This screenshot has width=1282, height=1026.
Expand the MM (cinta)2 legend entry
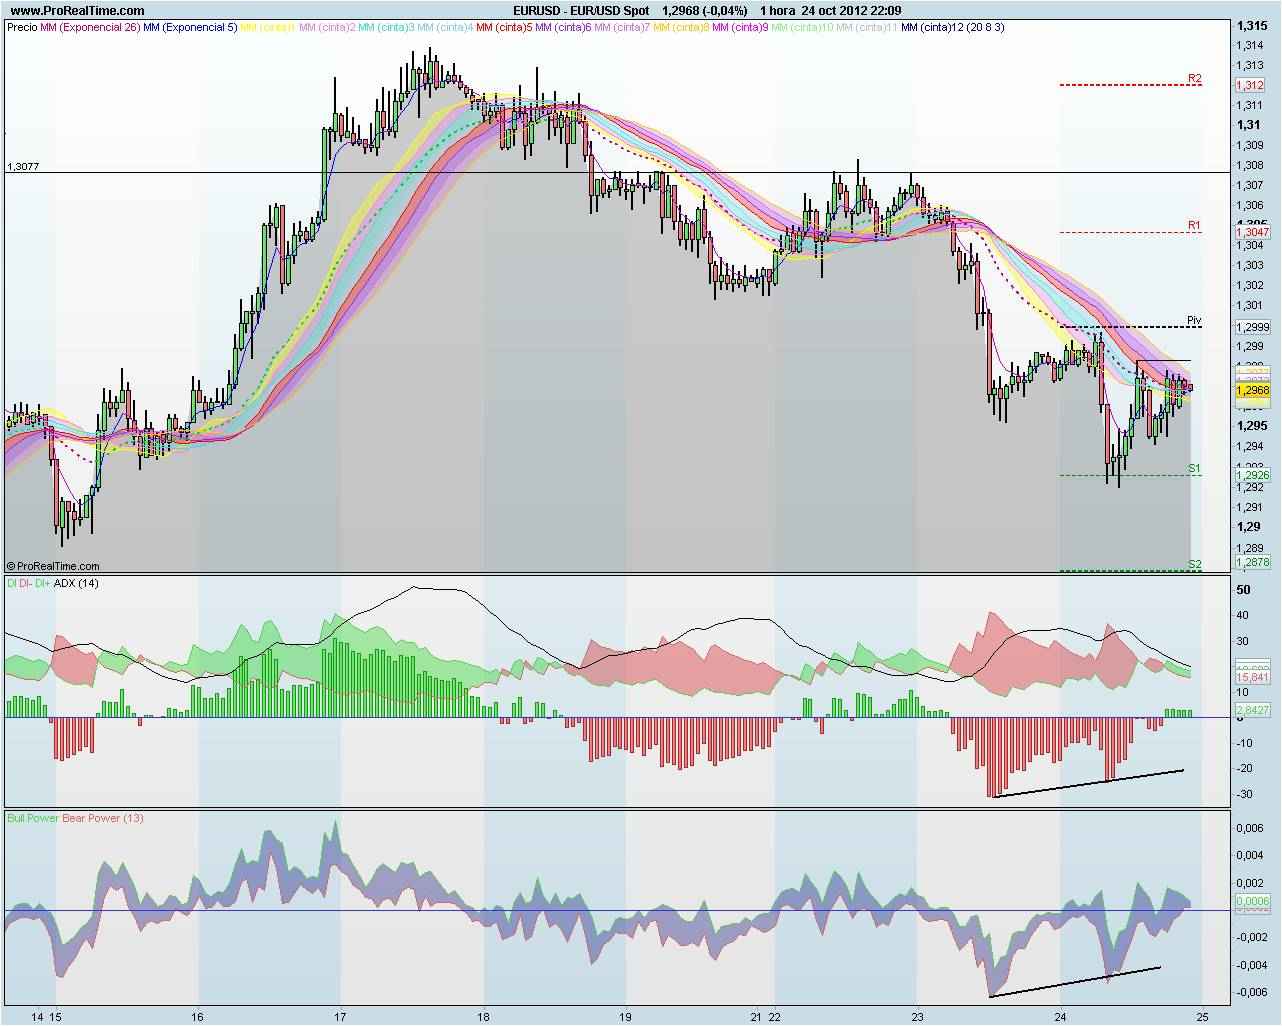click(x=326, y=30)
